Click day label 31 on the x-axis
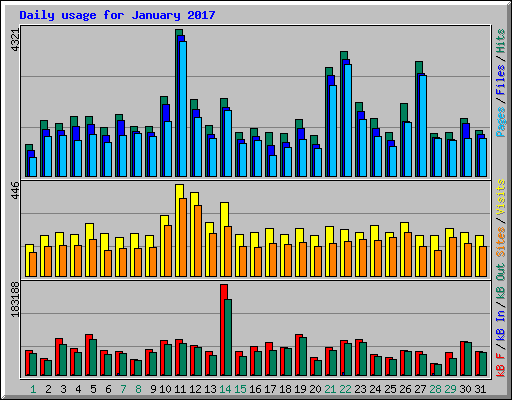 (x=480, y=389)
